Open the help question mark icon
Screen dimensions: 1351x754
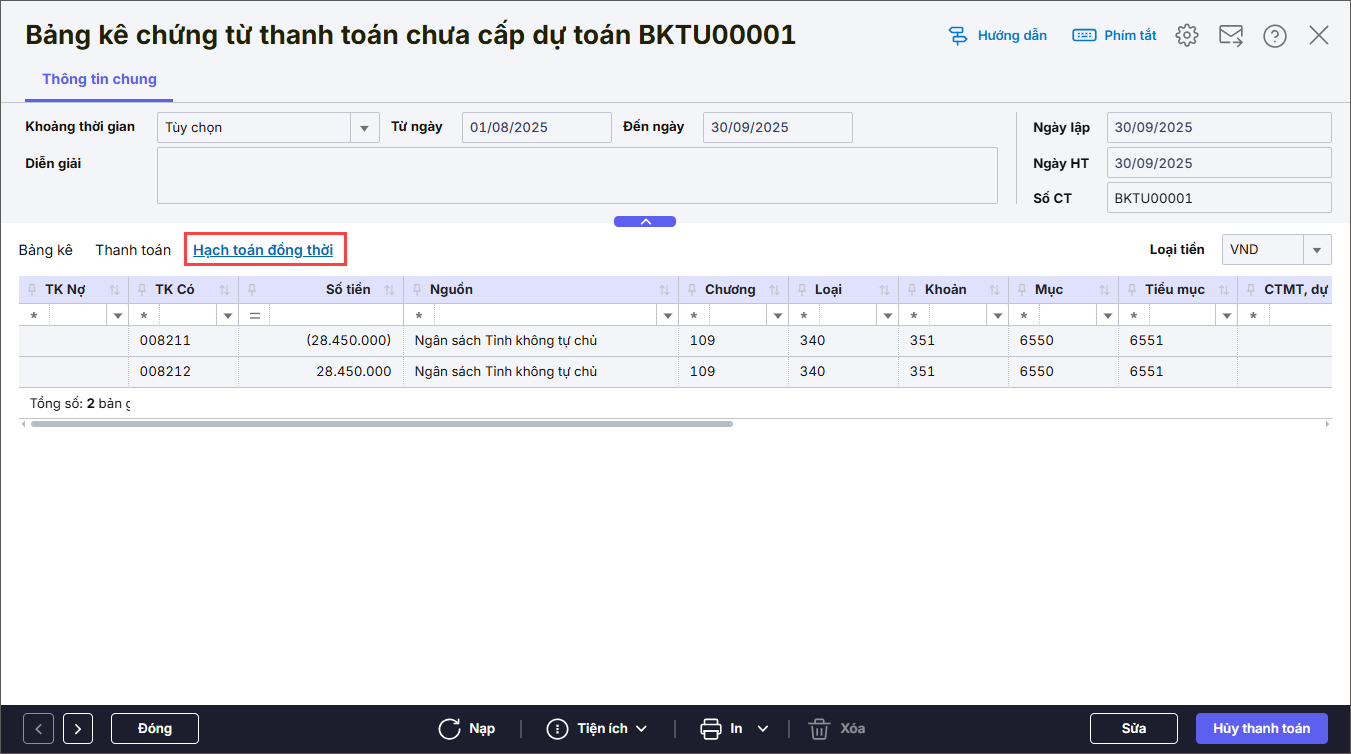(1275, 36)
